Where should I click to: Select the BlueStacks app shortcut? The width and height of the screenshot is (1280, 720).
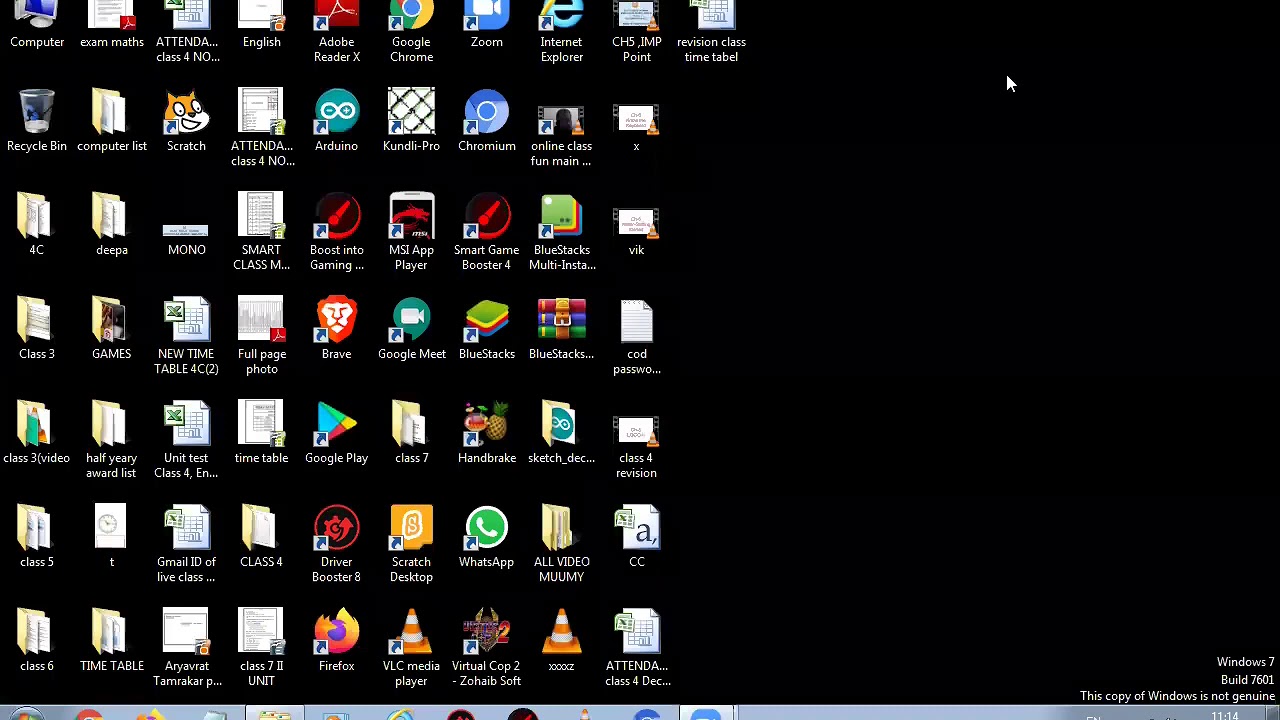486,329
